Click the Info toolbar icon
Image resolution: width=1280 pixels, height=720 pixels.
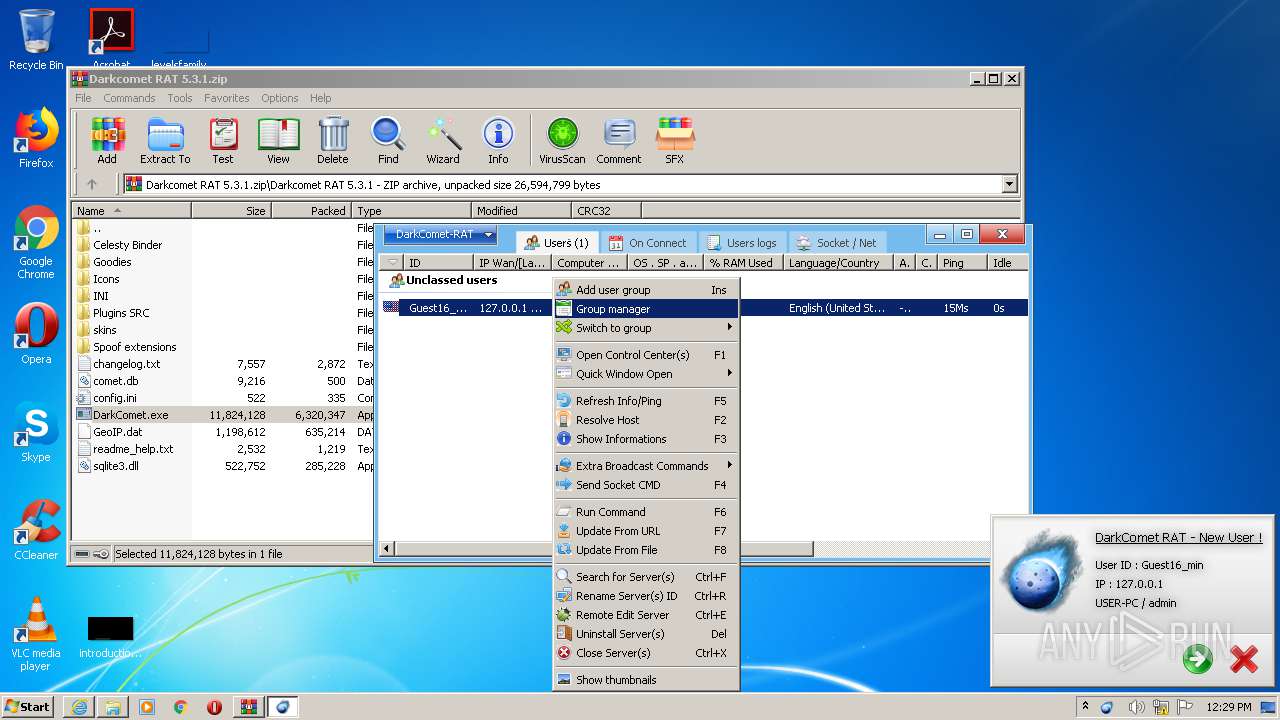pos(498,141)
